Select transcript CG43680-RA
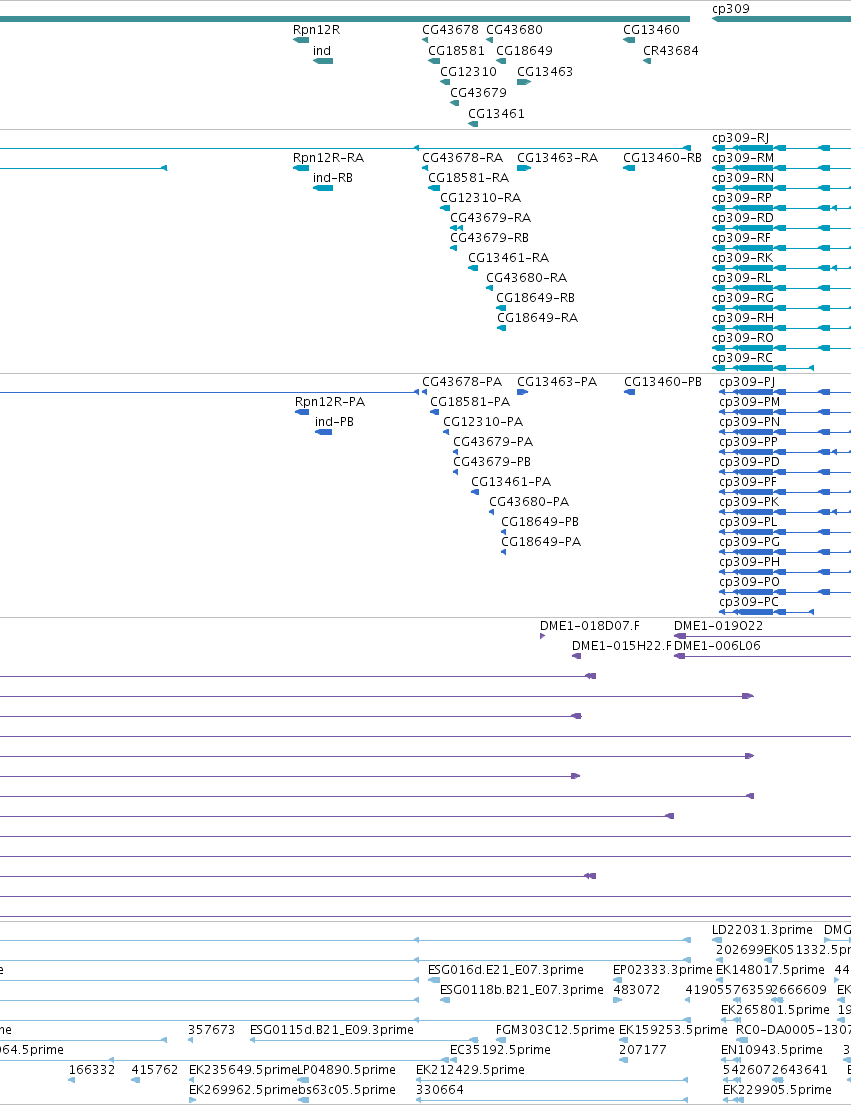The image size is (851, 1105). point(489,288)
